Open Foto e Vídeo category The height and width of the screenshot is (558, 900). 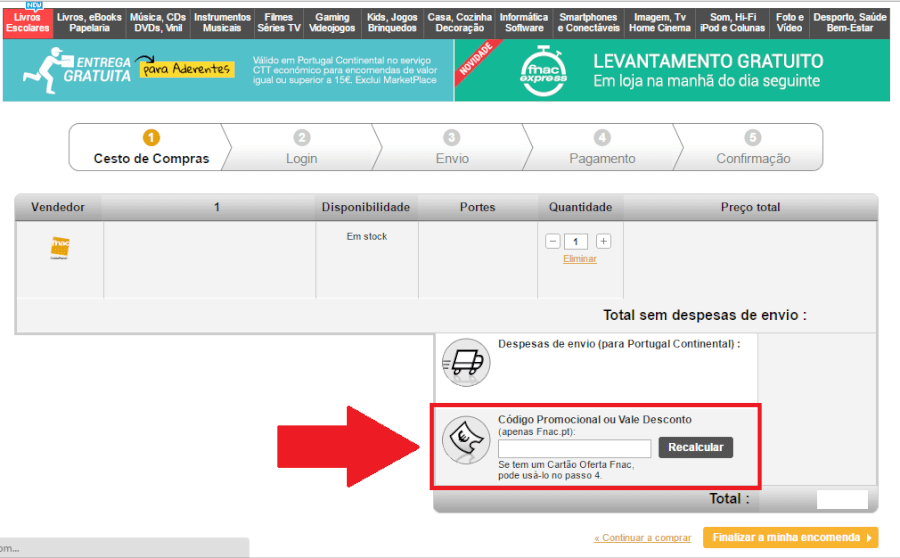point(789,23)
